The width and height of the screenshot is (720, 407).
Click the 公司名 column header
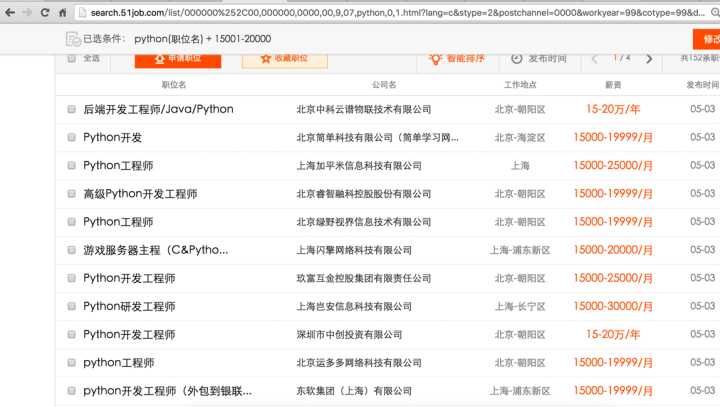pyautogui.click(x=384, y=85)
